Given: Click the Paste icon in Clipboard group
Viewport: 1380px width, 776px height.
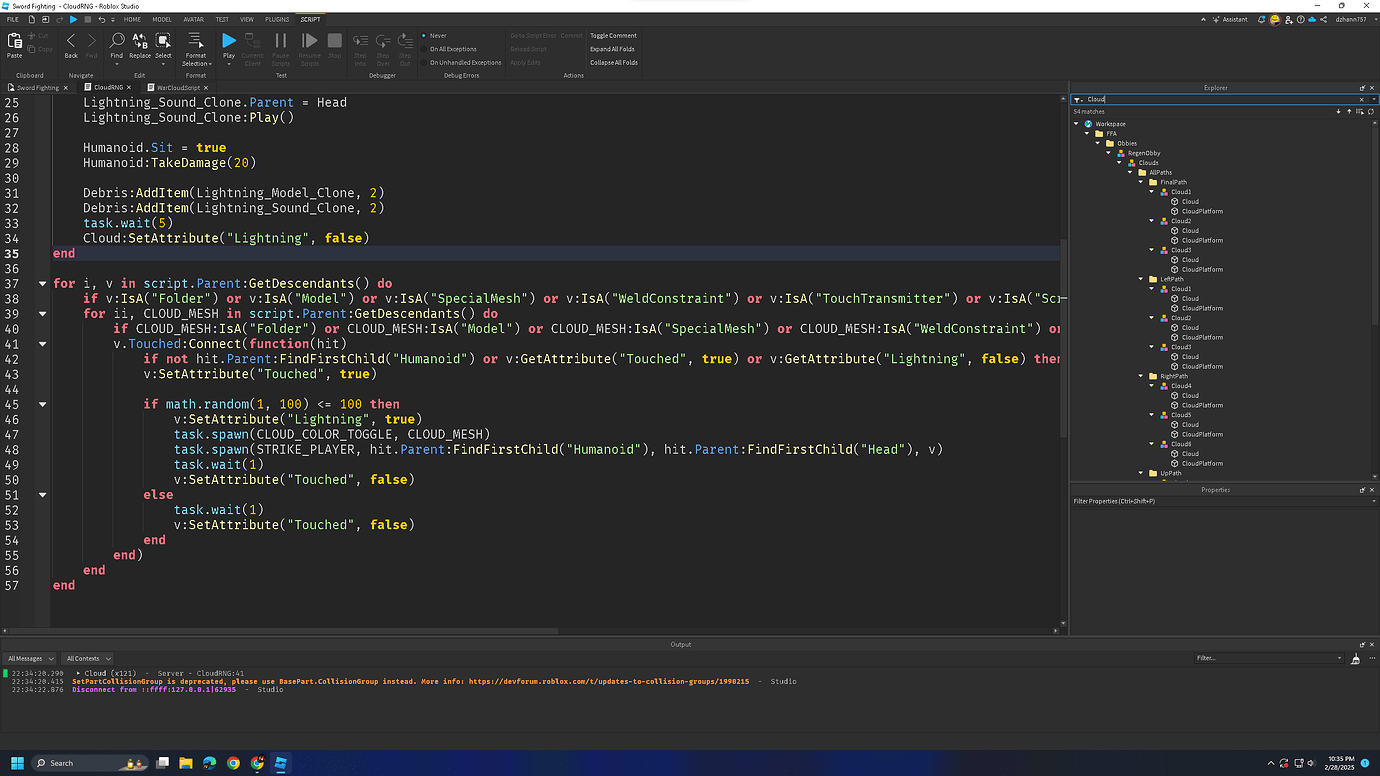Looking at the screenshot, I should (x=15, y=41).
